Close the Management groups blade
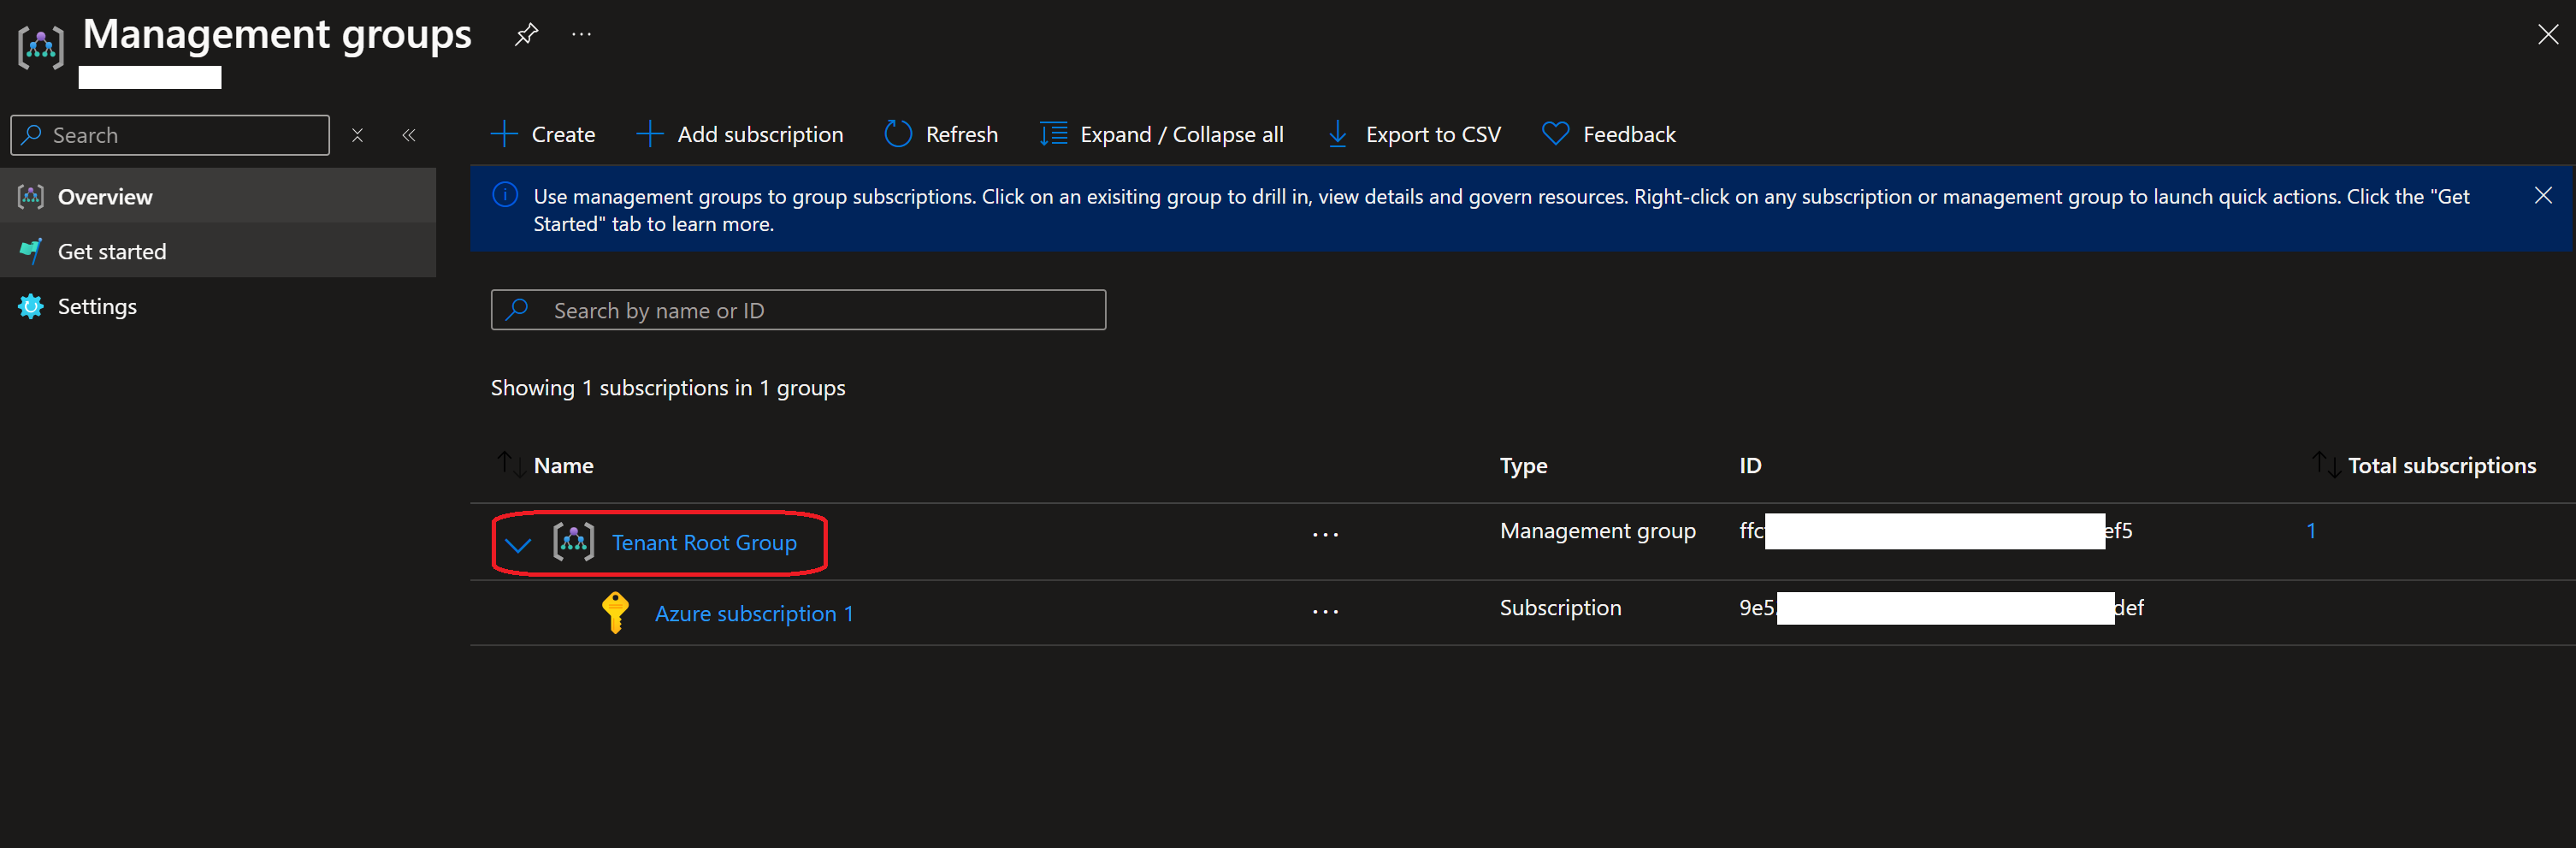 click(2548, 35)
